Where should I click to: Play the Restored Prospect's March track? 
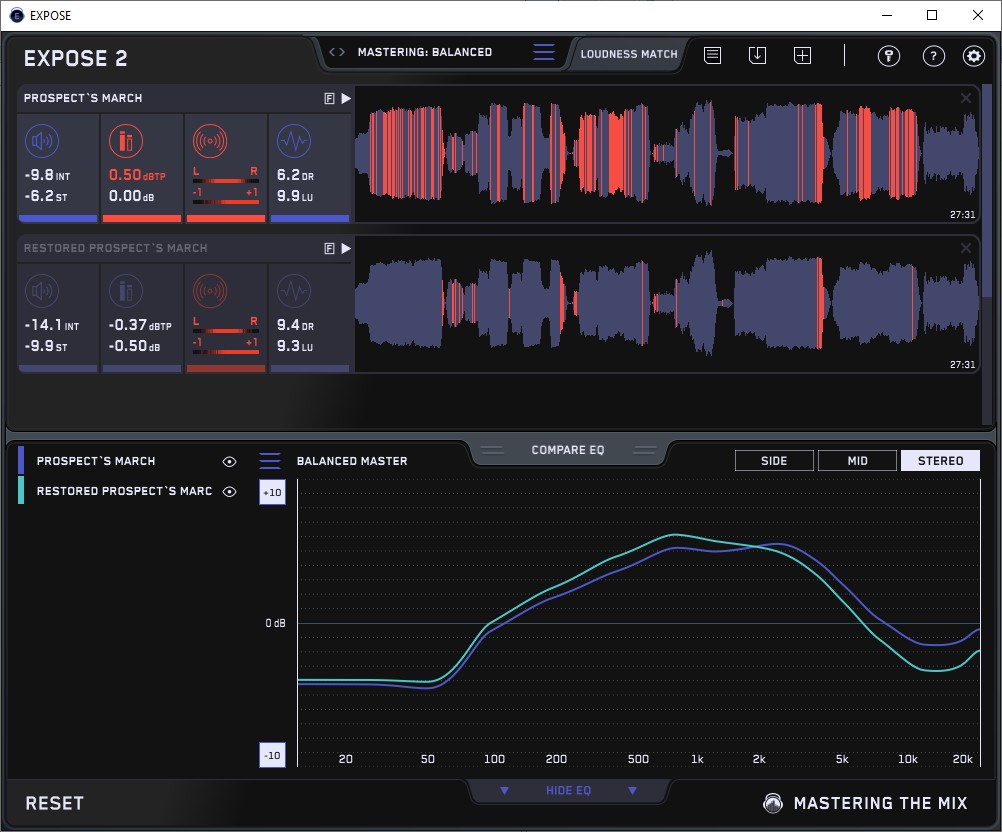coord(345,248)
